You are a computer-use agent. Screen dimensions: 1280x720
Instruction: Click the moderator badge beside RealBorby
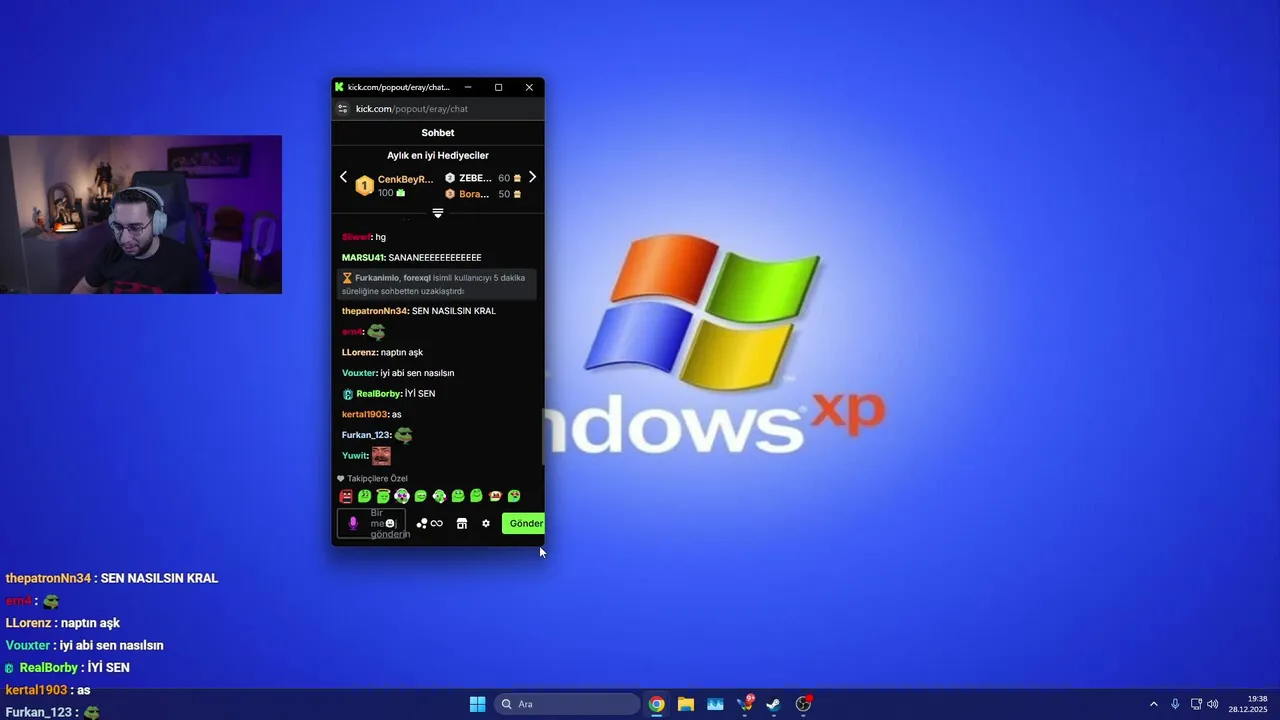(348, 394)
